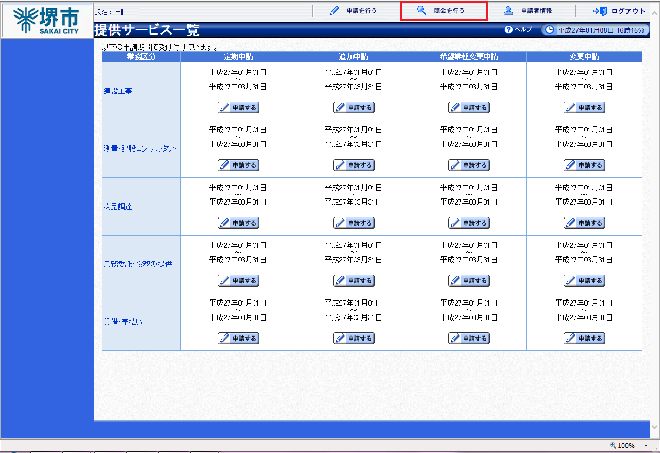Click 申請する for 物品調達 under 変更申請
The height and width of the screenshot is (453, 660).
coord(584,223)
